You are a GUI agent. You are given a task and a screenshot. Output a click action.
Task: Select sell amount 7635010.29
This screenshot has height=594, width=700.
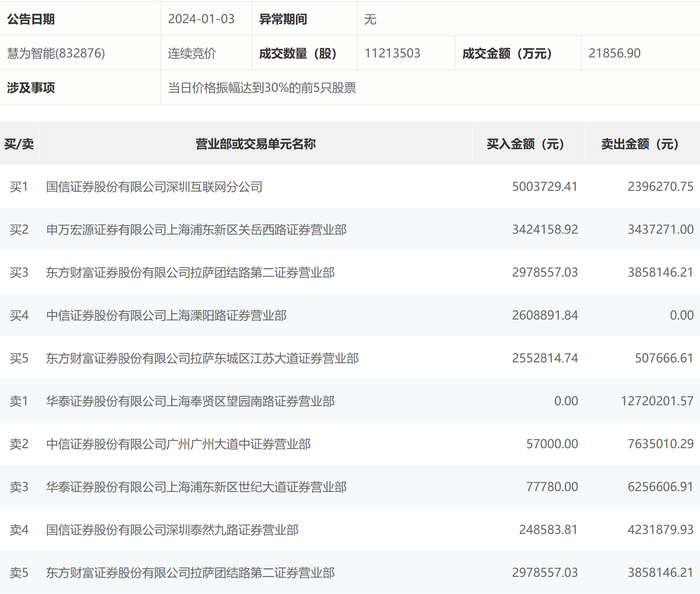(660, 444)
